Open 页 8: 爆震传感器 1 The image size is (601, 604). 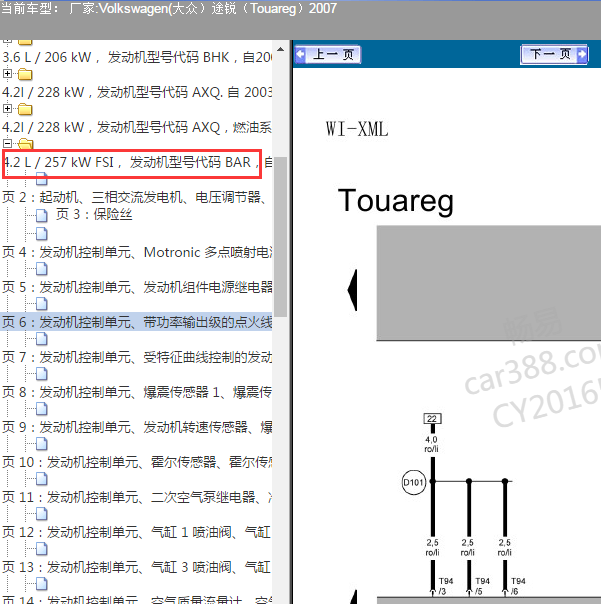(137, 392)
